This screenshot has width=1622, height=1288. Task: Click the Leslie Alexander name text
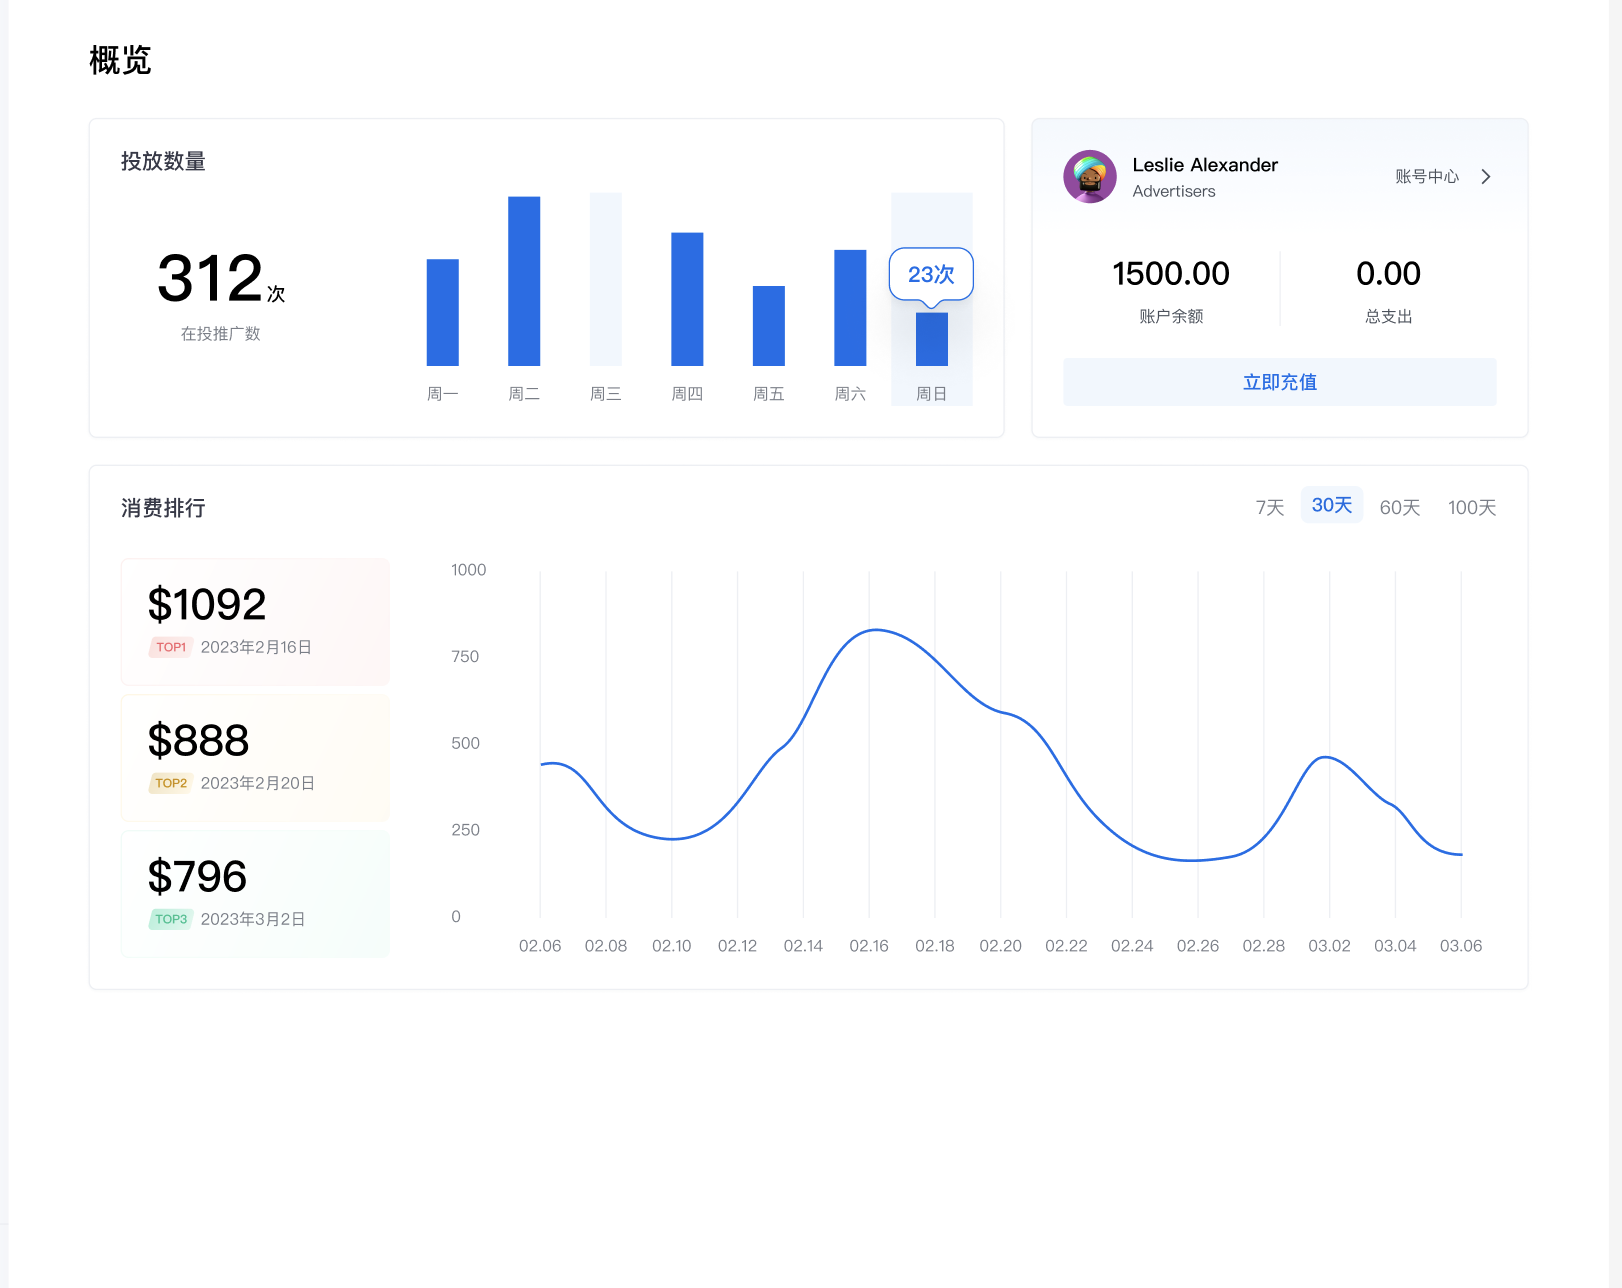1205,165
